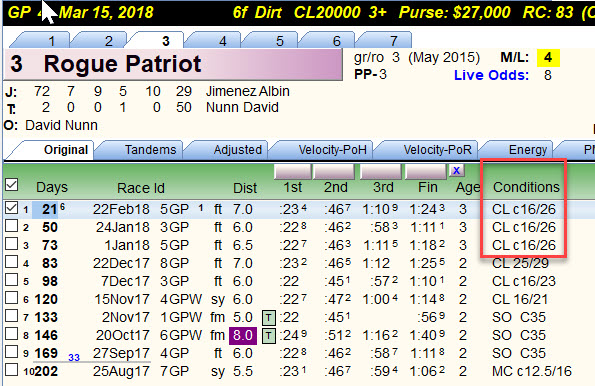Click the trainer name Nunn David
The image size is (595, 386).
pos(242,107)
